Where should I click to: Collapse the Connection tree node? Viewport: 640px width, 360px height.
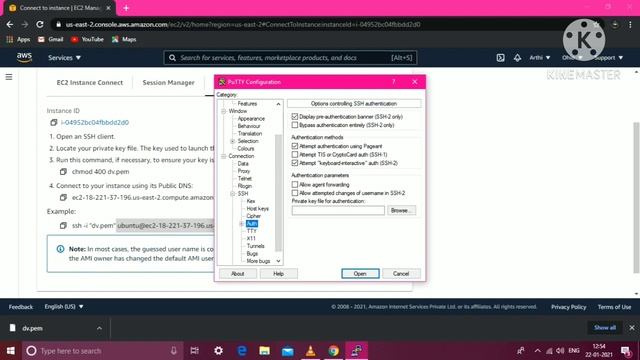pyautogui.click(x=224, y=156)
